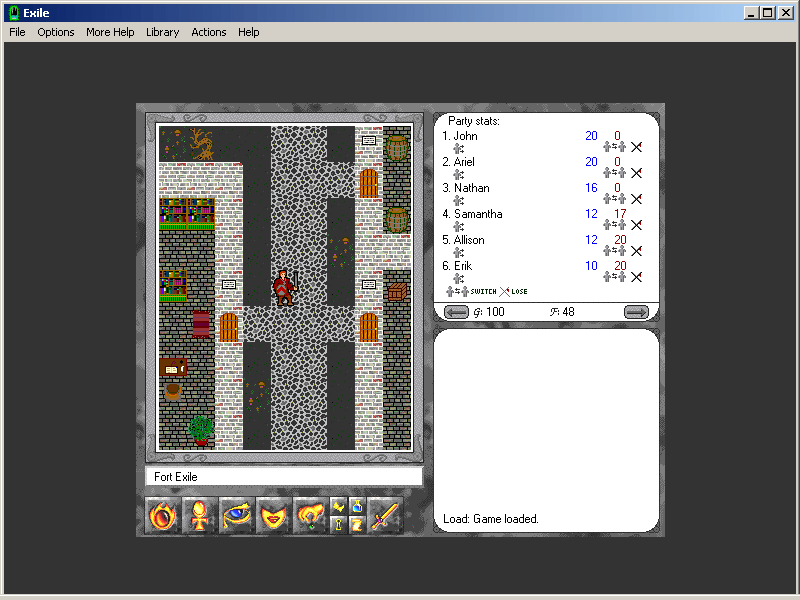Click the food amount 48
Viewport: 800px width, 600px height.
568,312
